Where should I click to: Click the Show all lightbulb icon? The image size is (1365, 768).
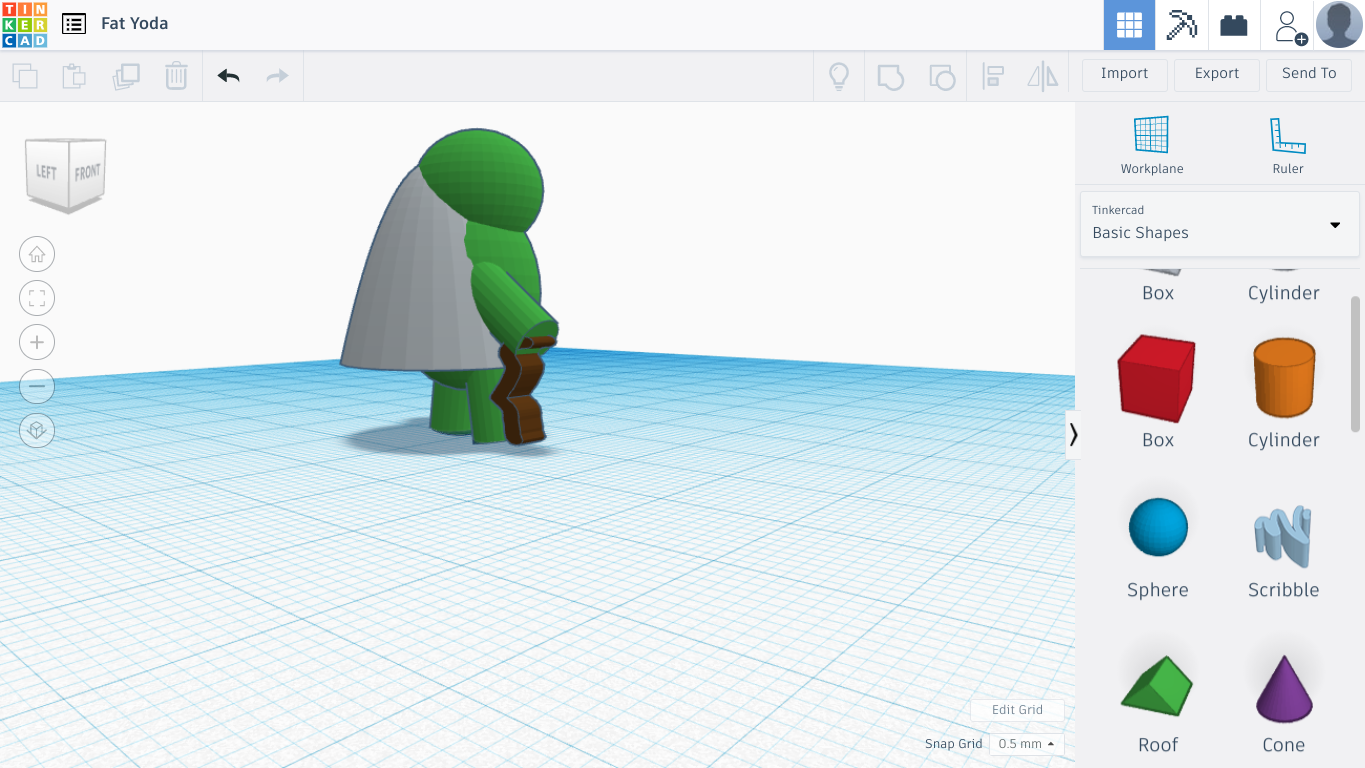[x=839, y=76]
